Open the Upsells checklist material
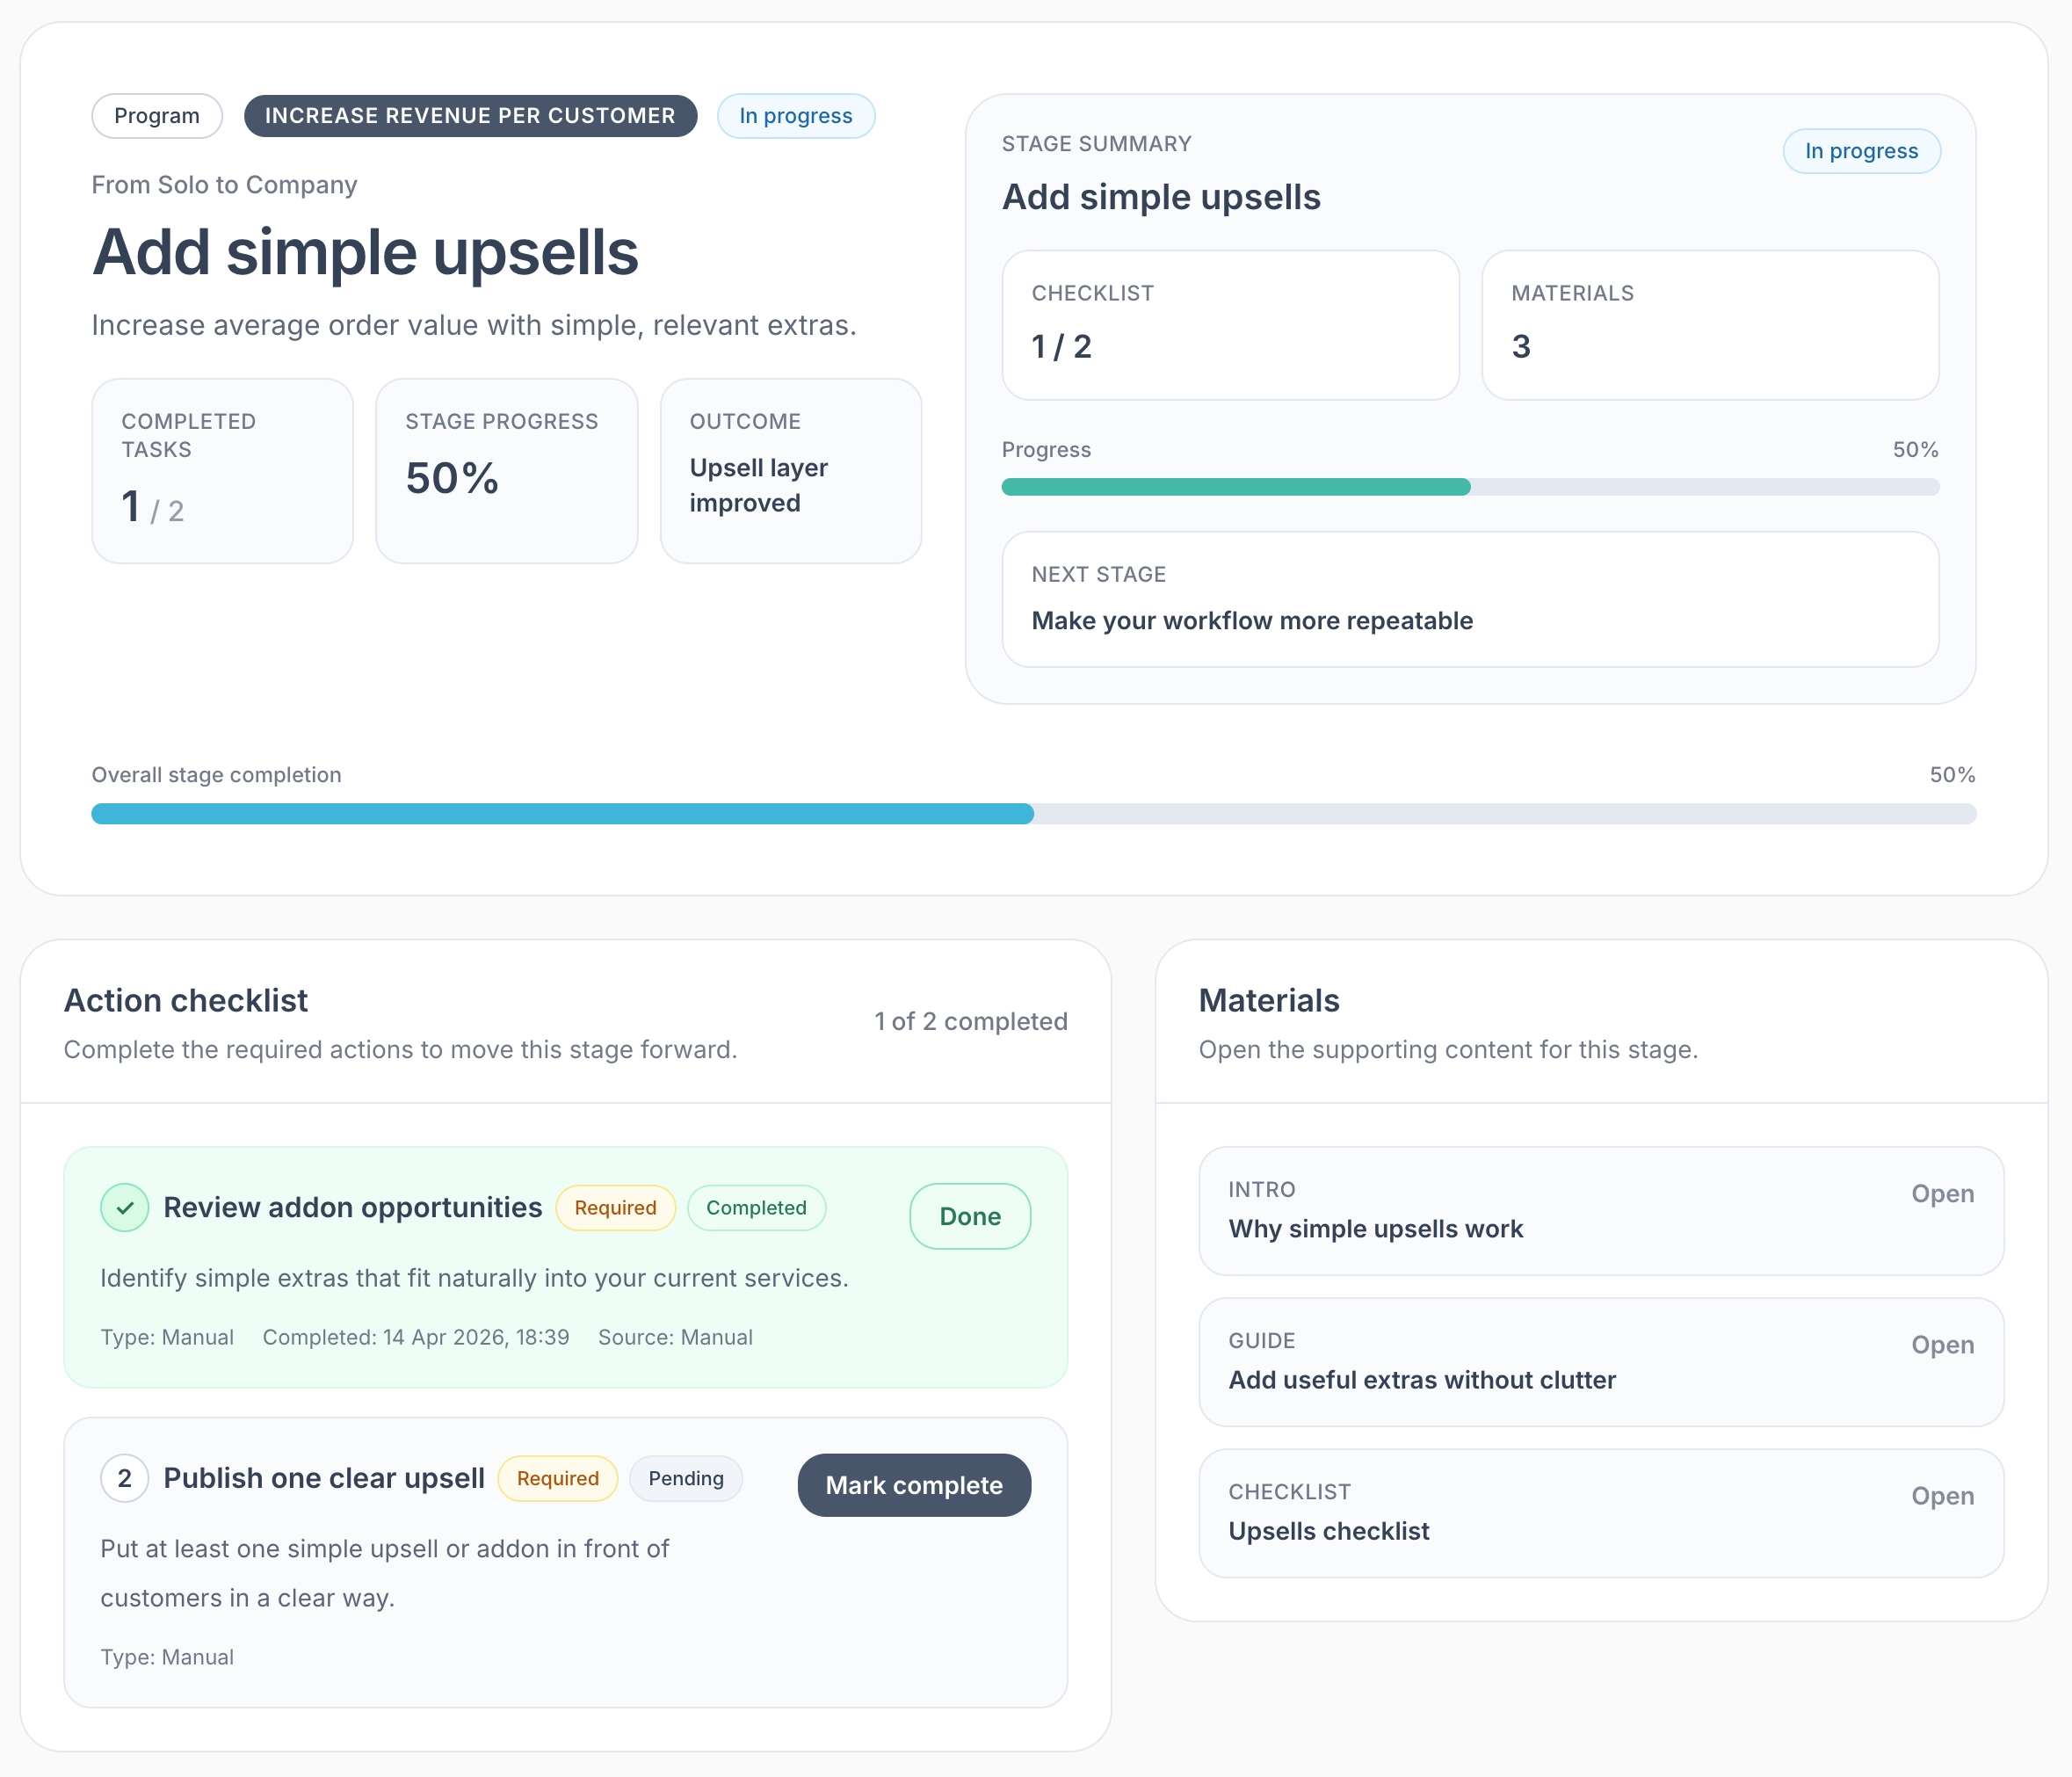This screenshot has height=1777, width=2072. click(x=1600, y=1512)
